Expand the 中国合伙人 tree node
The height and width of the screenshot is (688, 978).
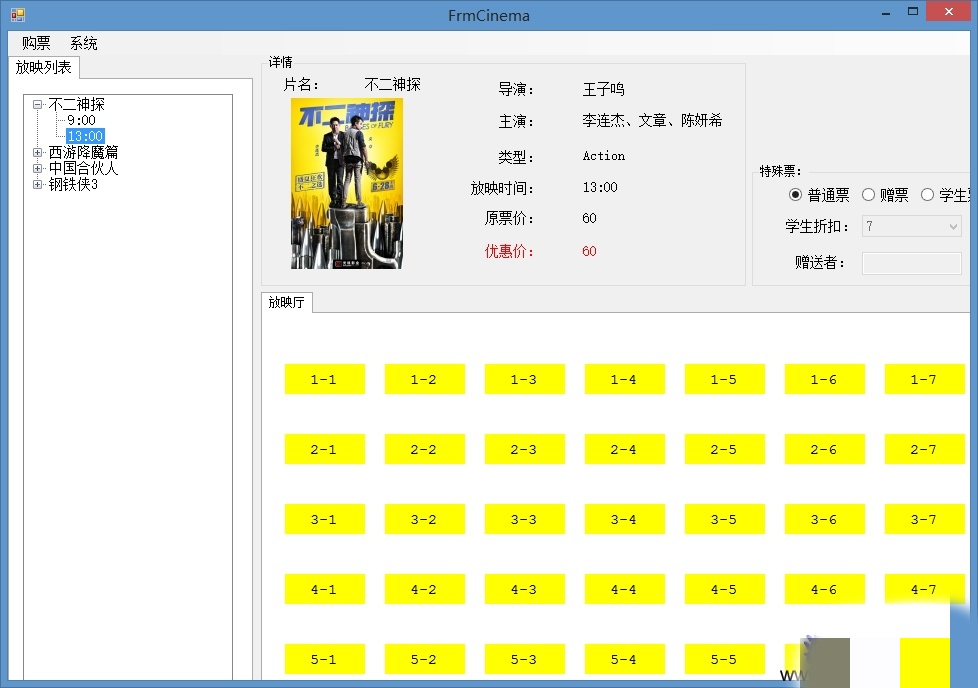click(38, 168)
